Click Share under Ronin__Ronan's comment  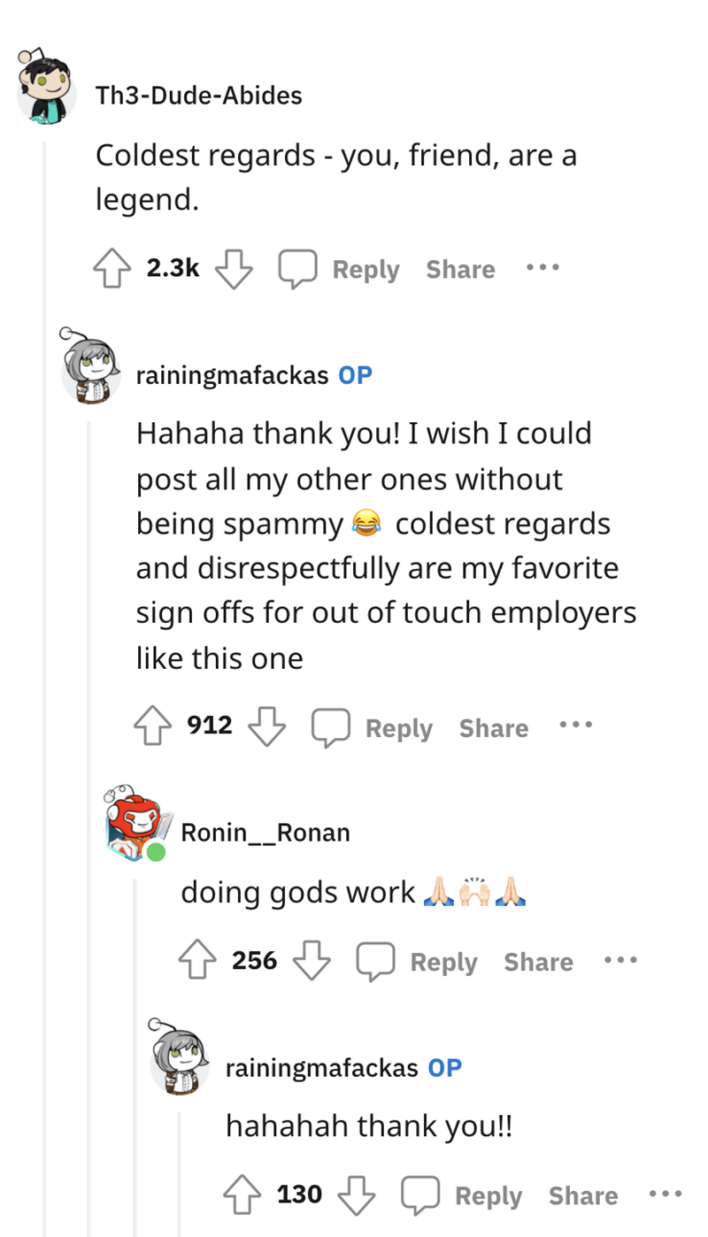click(537, 961)
